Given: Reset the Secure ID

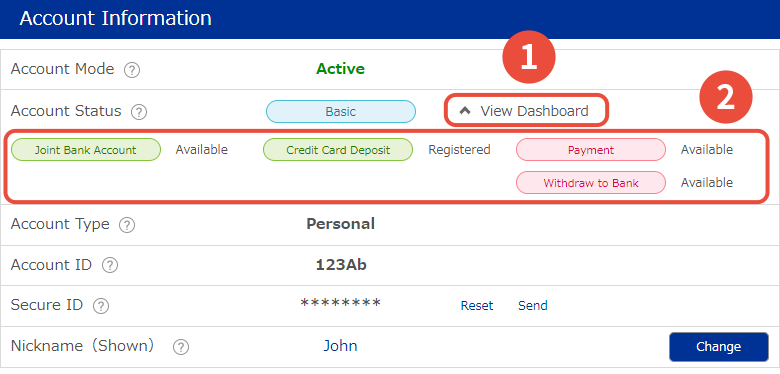Looking at the screenshot, I should [477, 305].
